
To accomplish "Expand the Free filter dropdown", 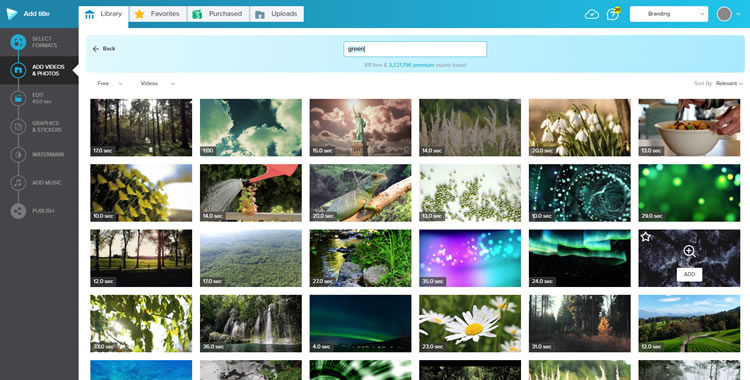I will click(x=110, y=83).
